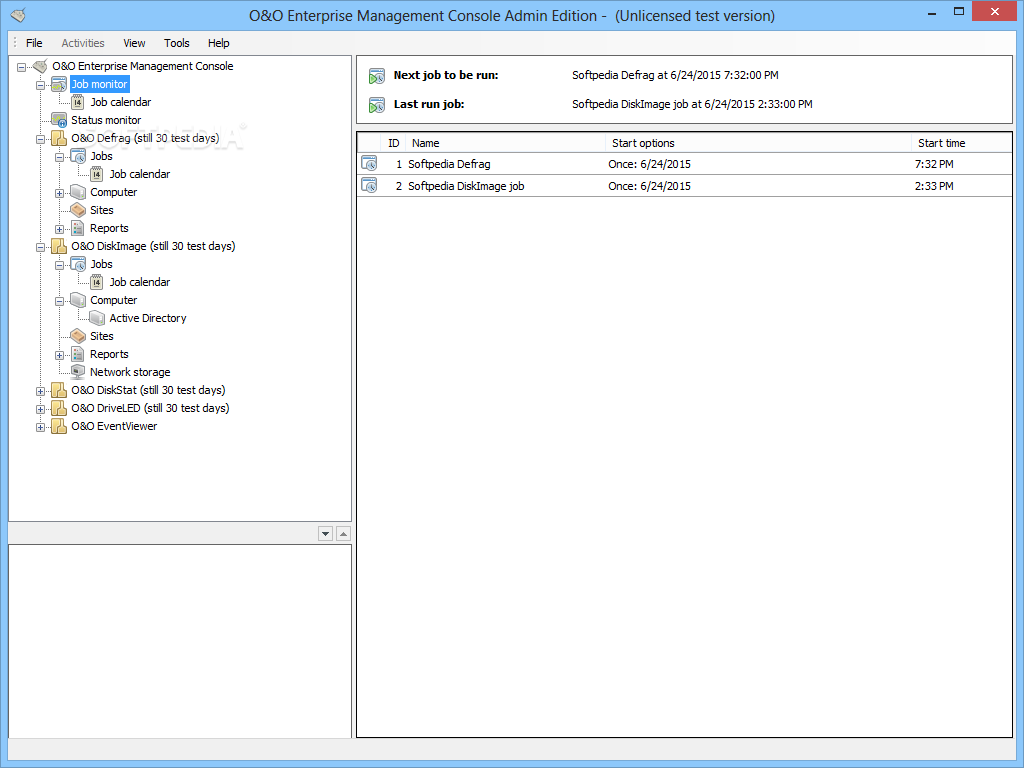1024x768 pixels.
Task: Click the 'Once: 6/24/2015' cell for Softpedia Defrag
Action: tap(649, 164)
